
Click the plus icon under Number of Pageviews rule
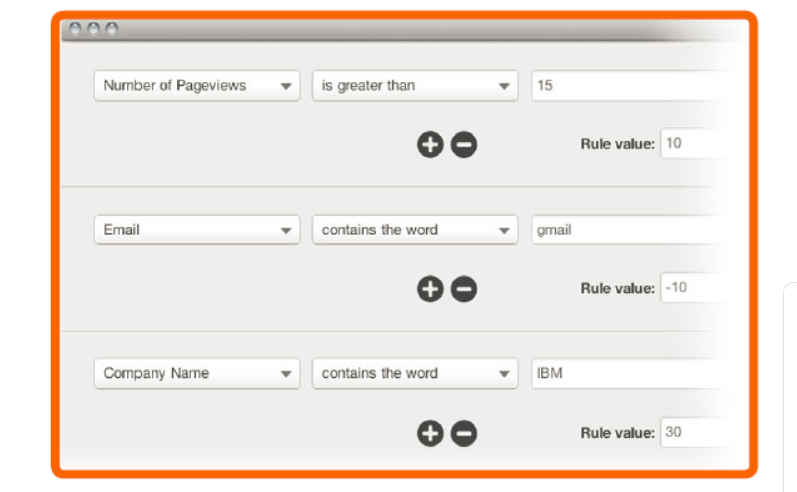pos(429,145)
